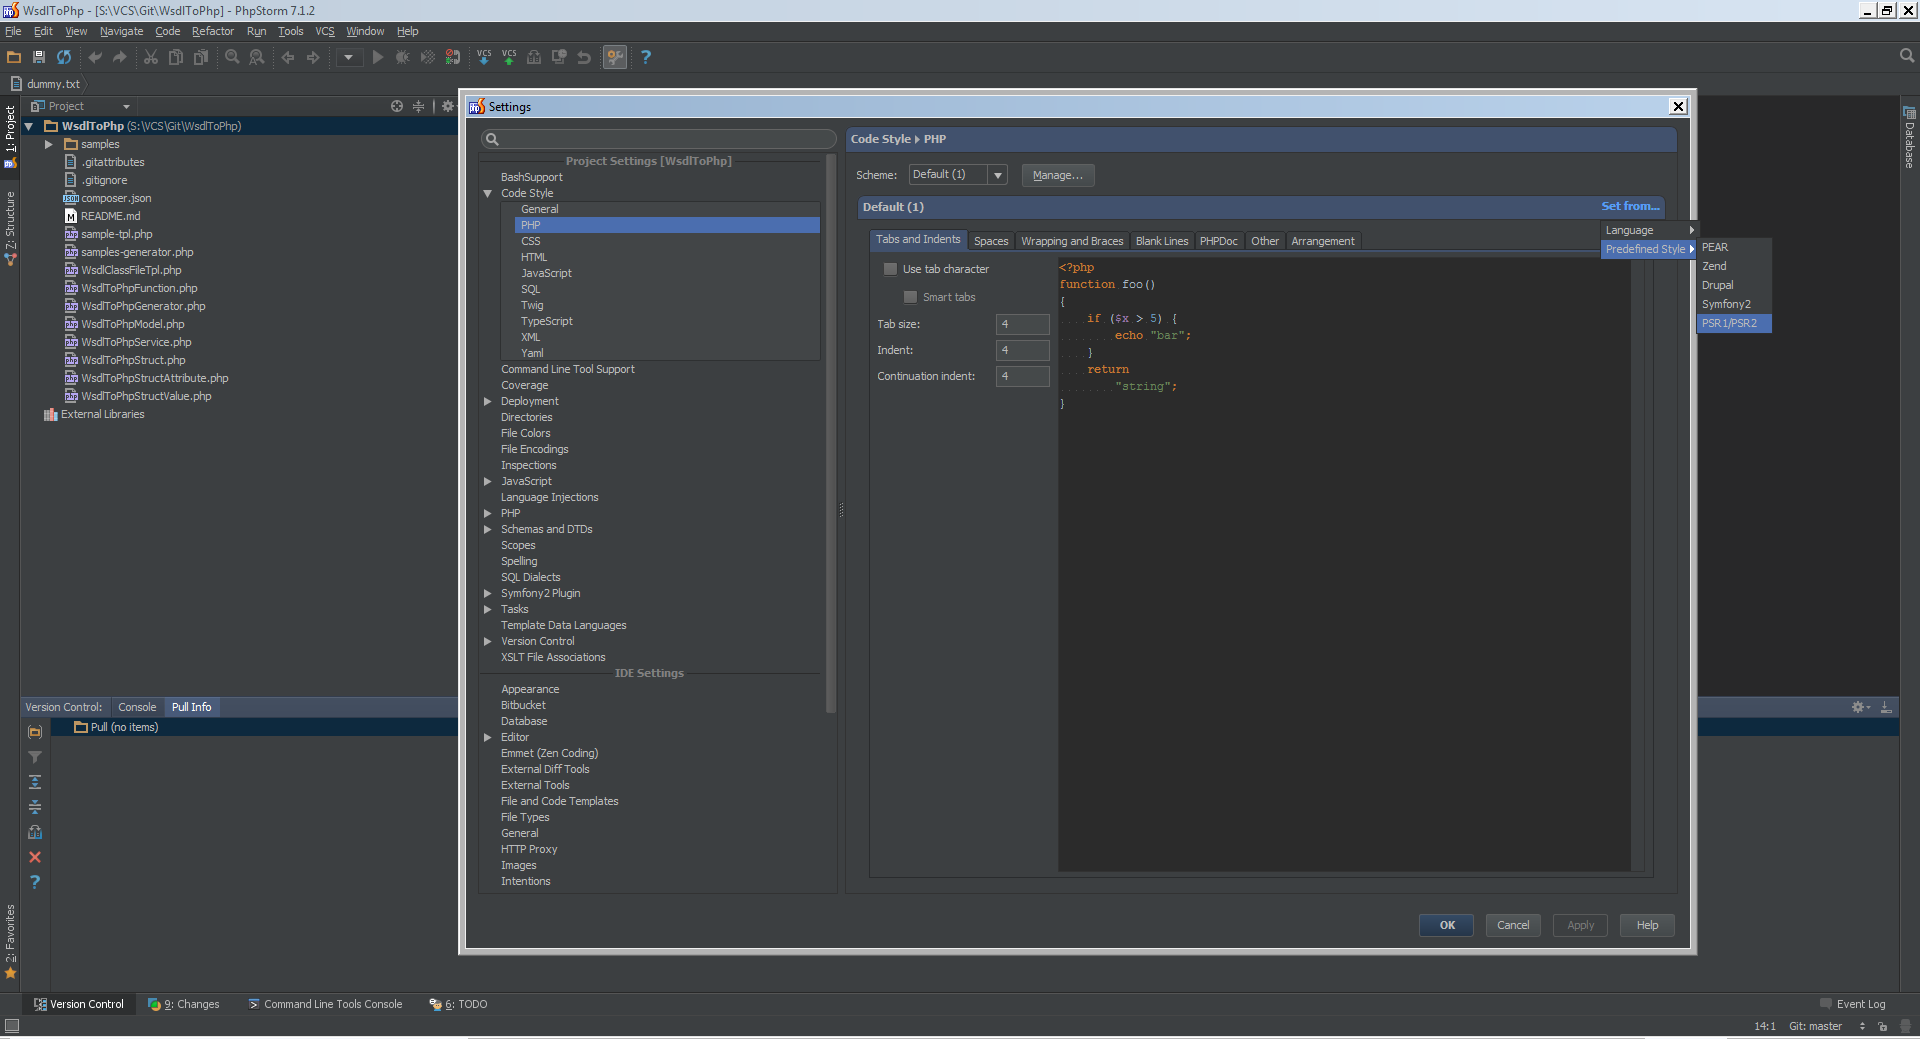1920x1039 pixels.
Task: Click Expand All icon in Version Control panel
Action: (x=35, y=782)
